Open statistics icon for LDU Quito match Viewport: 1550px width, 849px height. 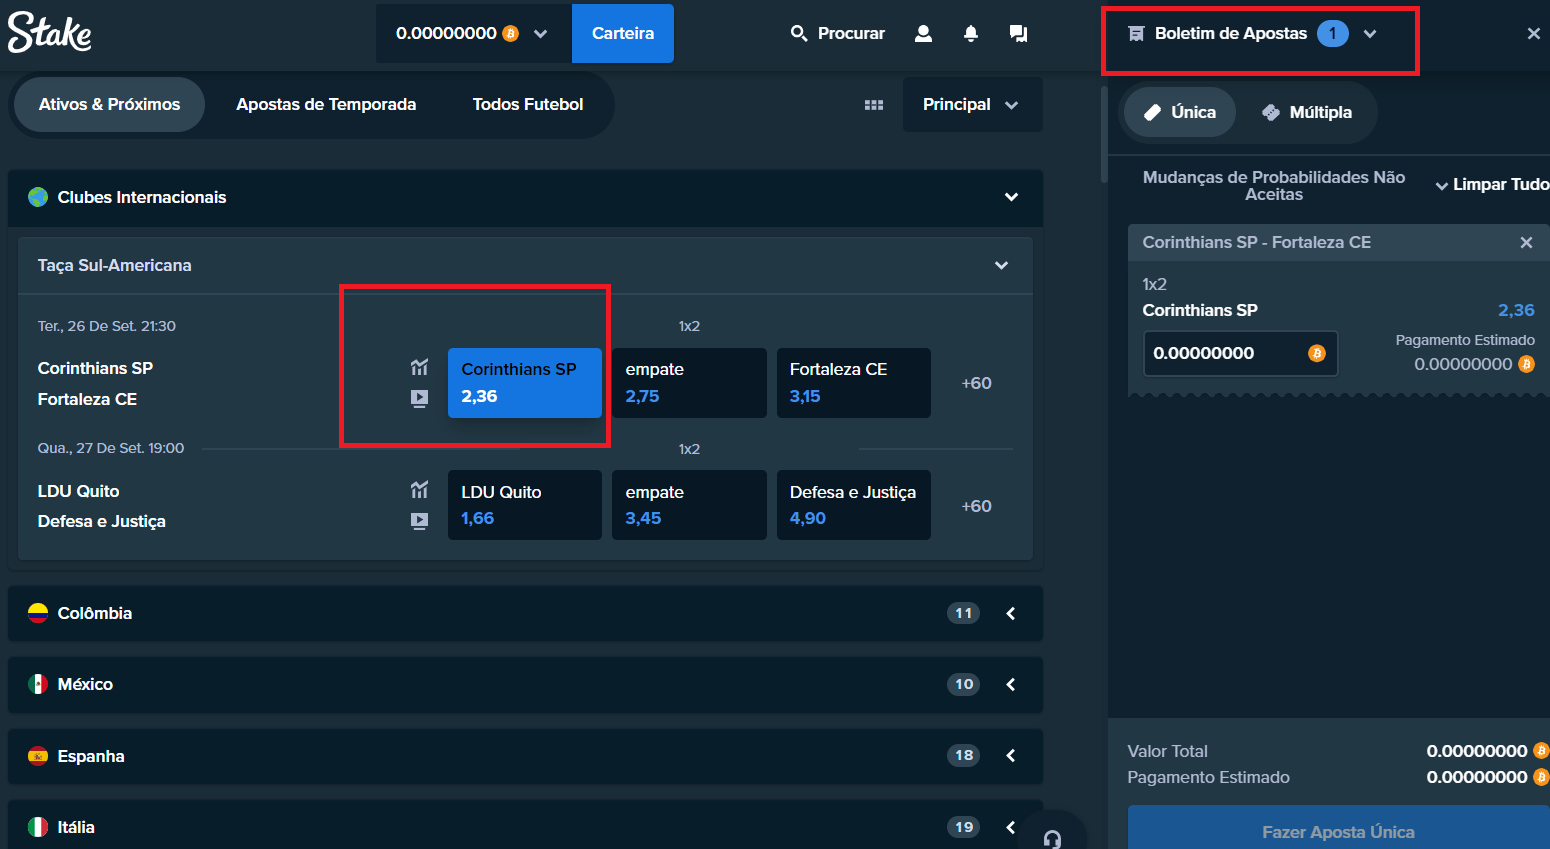coord(419,490)
